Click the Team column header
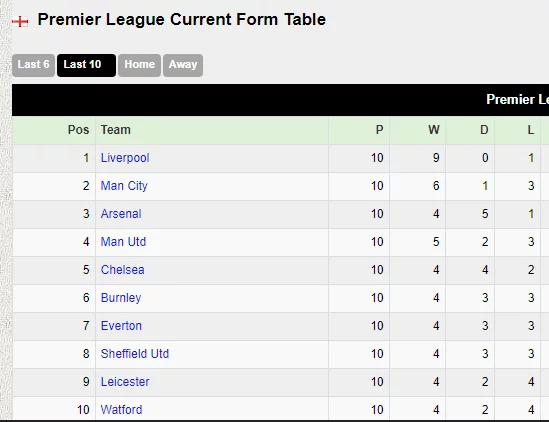Image resolution: width=549 pixels, height=422 pixels. coord(116,130)
